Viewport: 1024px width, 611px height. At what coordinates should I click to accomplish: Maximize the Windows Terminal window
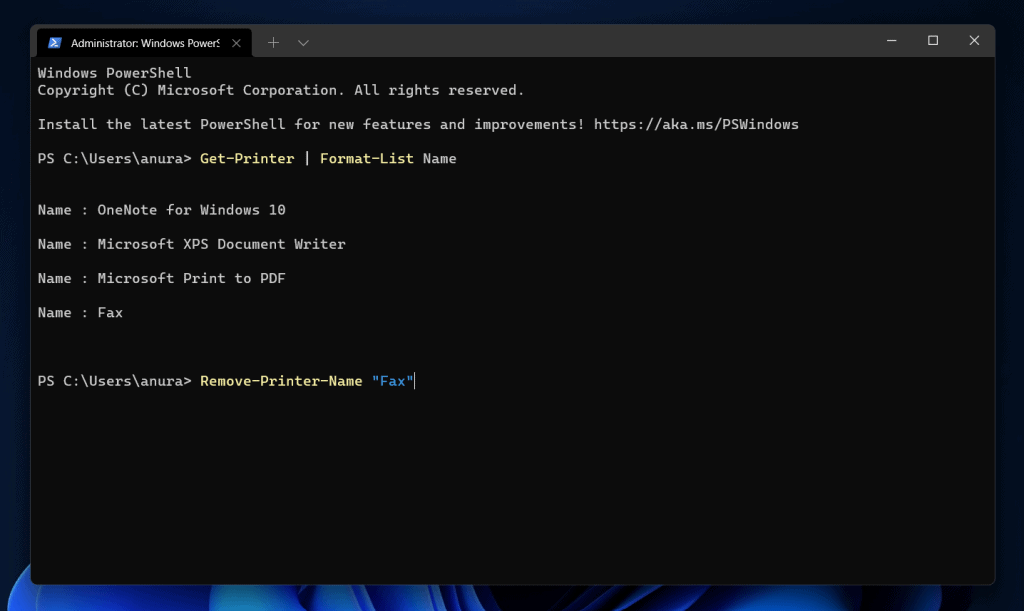932,41
